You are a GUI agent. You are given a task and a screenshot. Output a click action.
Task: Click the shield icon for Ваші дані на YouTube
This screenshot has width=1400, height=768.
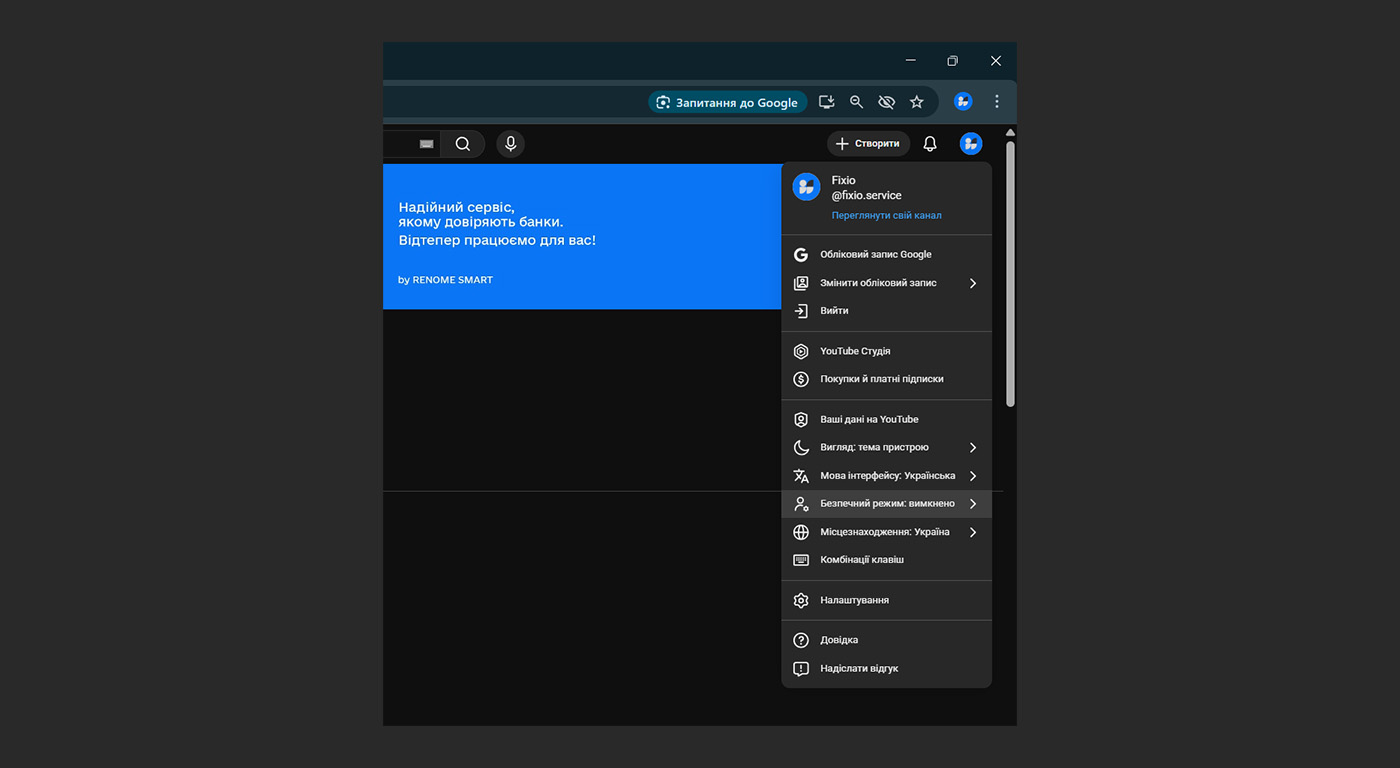tap(801, 420)
